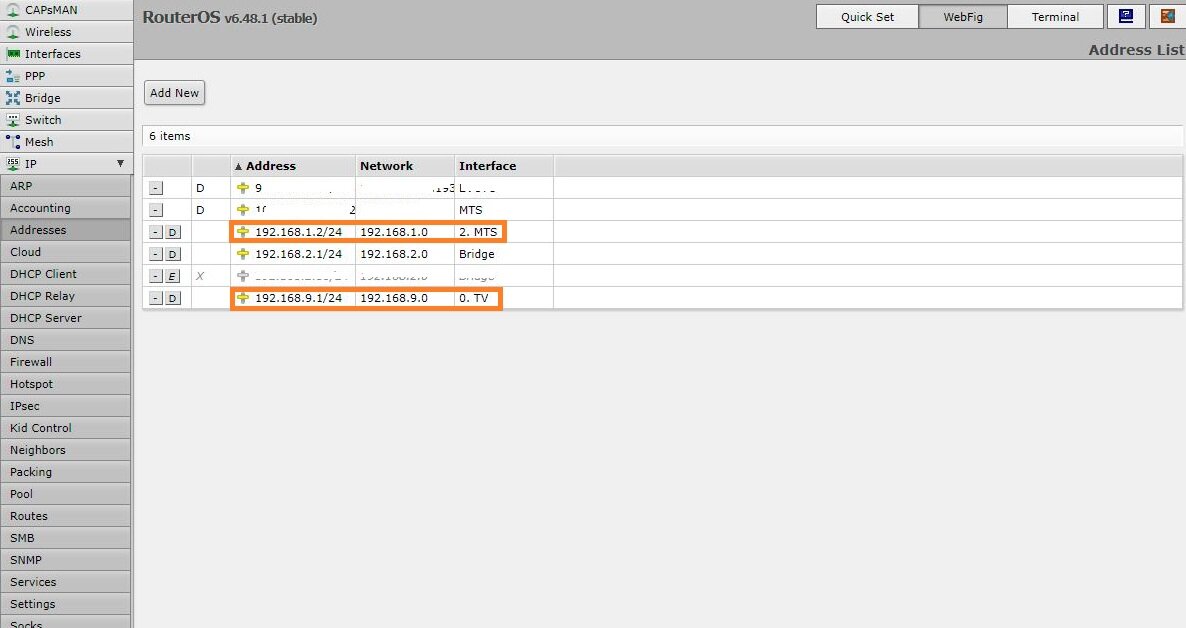
Task: Open ARP under IP
Action: pyautogui.click(x=66, y=185)
